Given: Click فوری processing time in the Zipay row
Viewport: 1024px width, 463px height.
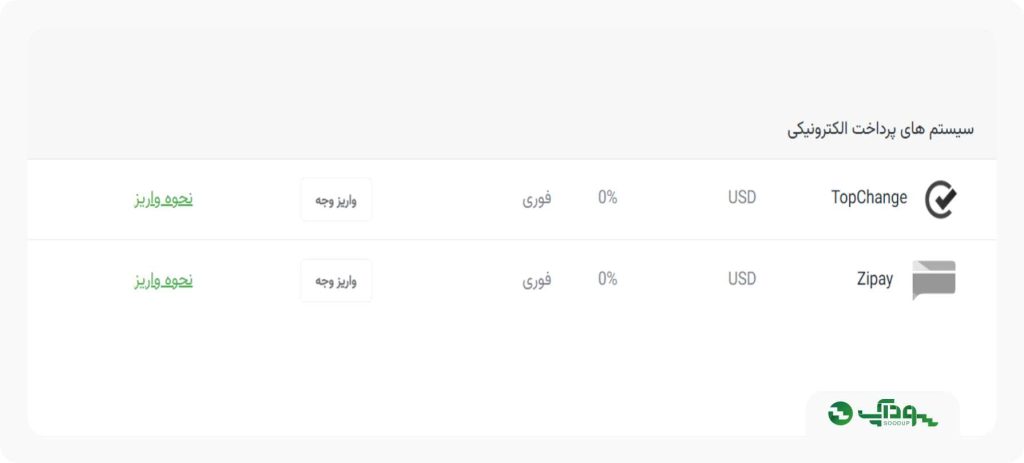Looking at the screenshot, I should [537, 280].
